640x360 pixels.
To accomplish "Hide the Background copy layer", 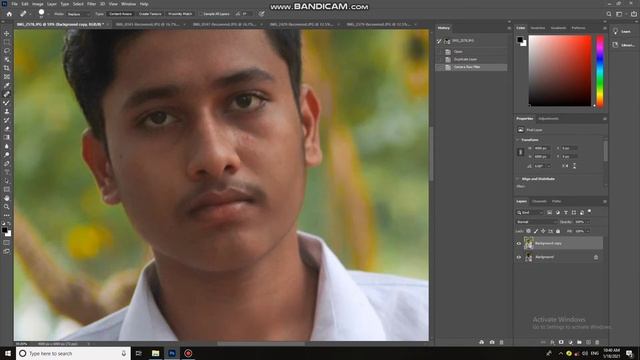I will 519,243.
